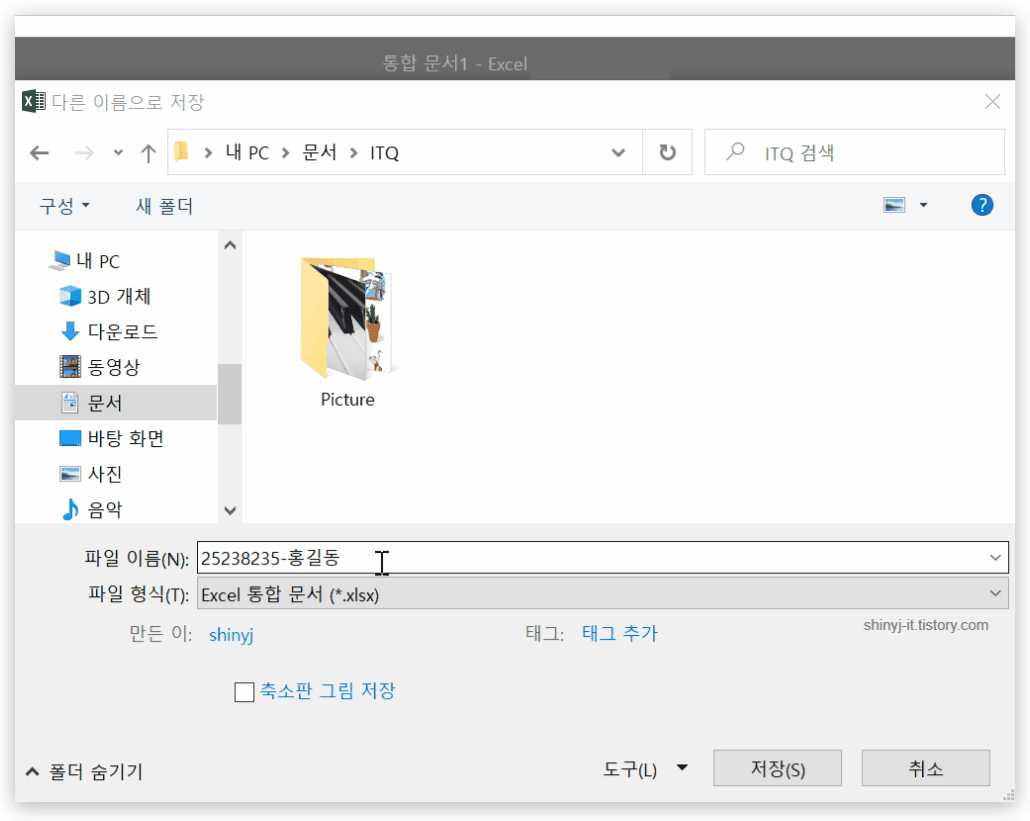Open help with the question mark icon

tap(982, 205)
